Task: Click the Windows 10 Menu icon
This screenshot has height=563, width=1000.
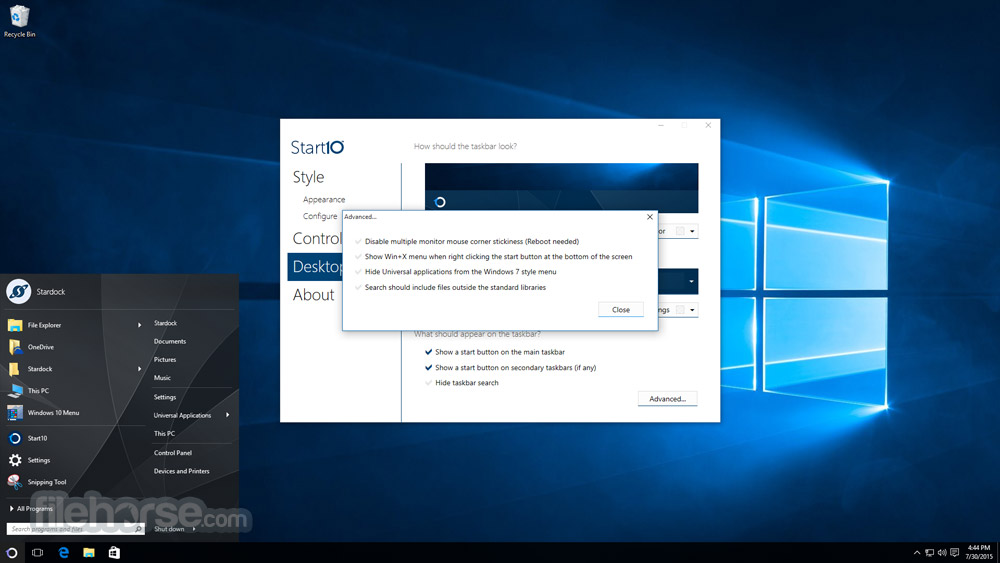Action: click(15, 413)
